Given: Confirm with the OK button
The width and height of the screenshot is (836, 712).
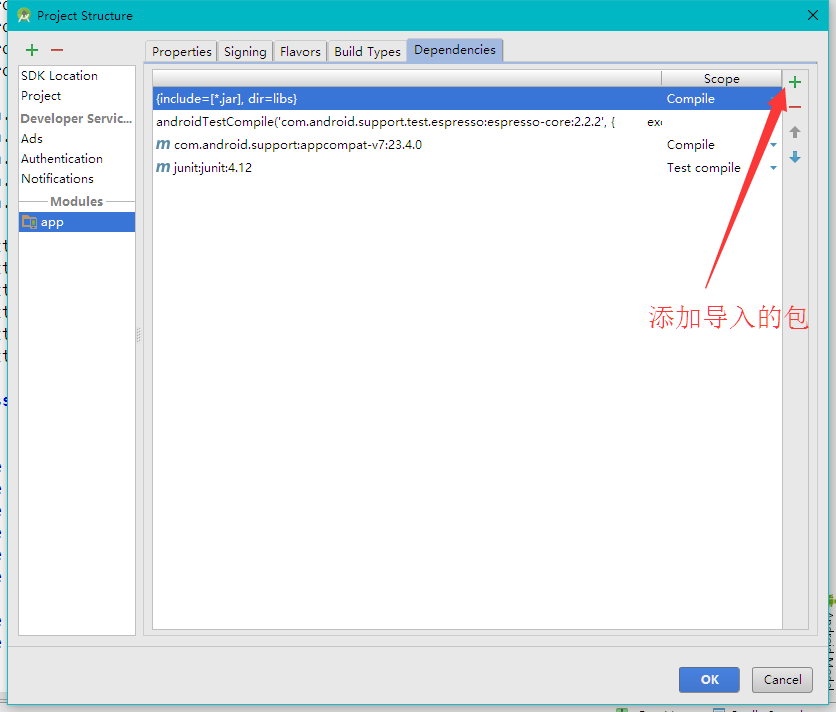Looking at the screenshot, I should [x=709, y=679].
